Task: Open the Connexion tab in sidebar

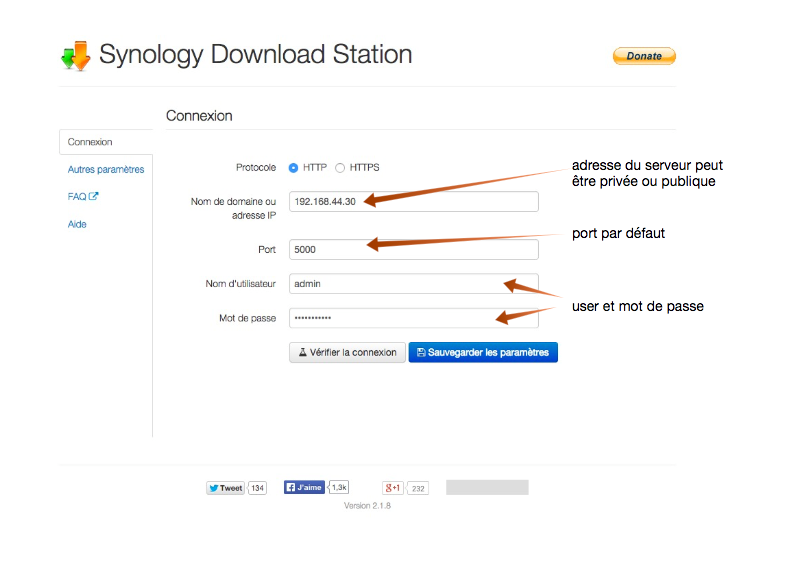Action: tap(90, 142)
